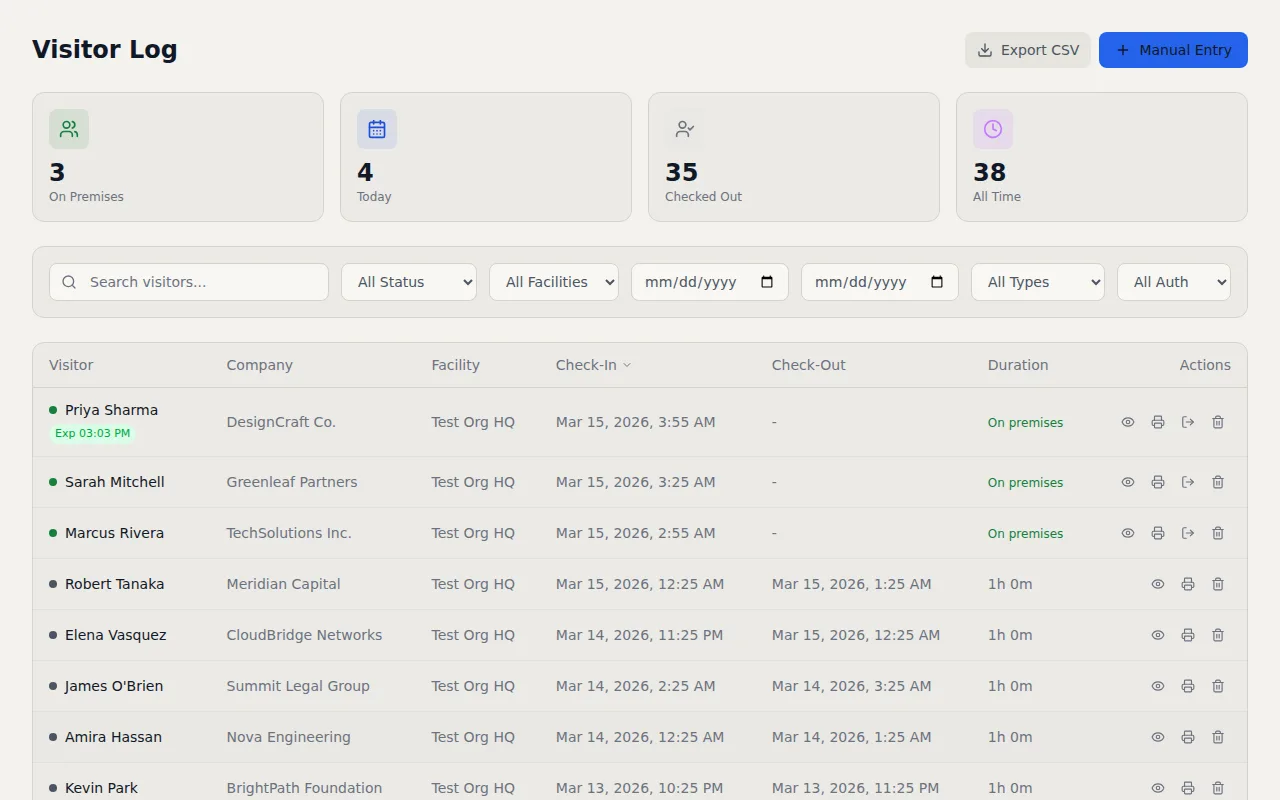1280x800 pixels.
Task: View details for Priya Sharma's visit
Action: coord(1128,421)
